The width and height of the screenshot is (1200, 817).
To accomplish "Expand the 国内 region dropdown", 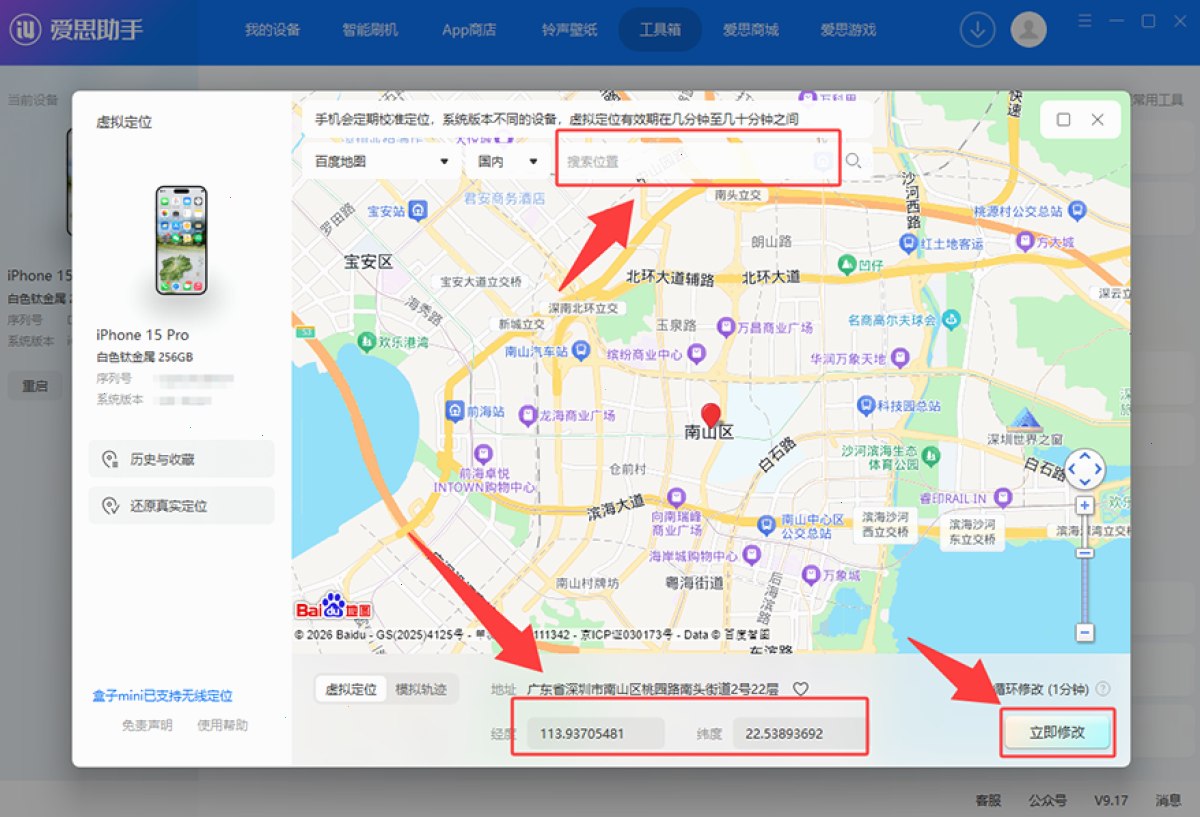I will [507, 161].
